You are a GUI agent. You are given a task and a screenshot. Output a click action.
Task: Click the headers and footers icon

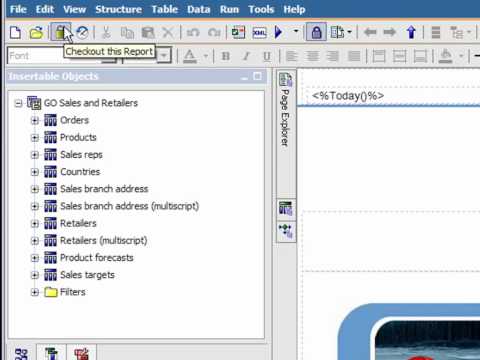tap(436, 32)
